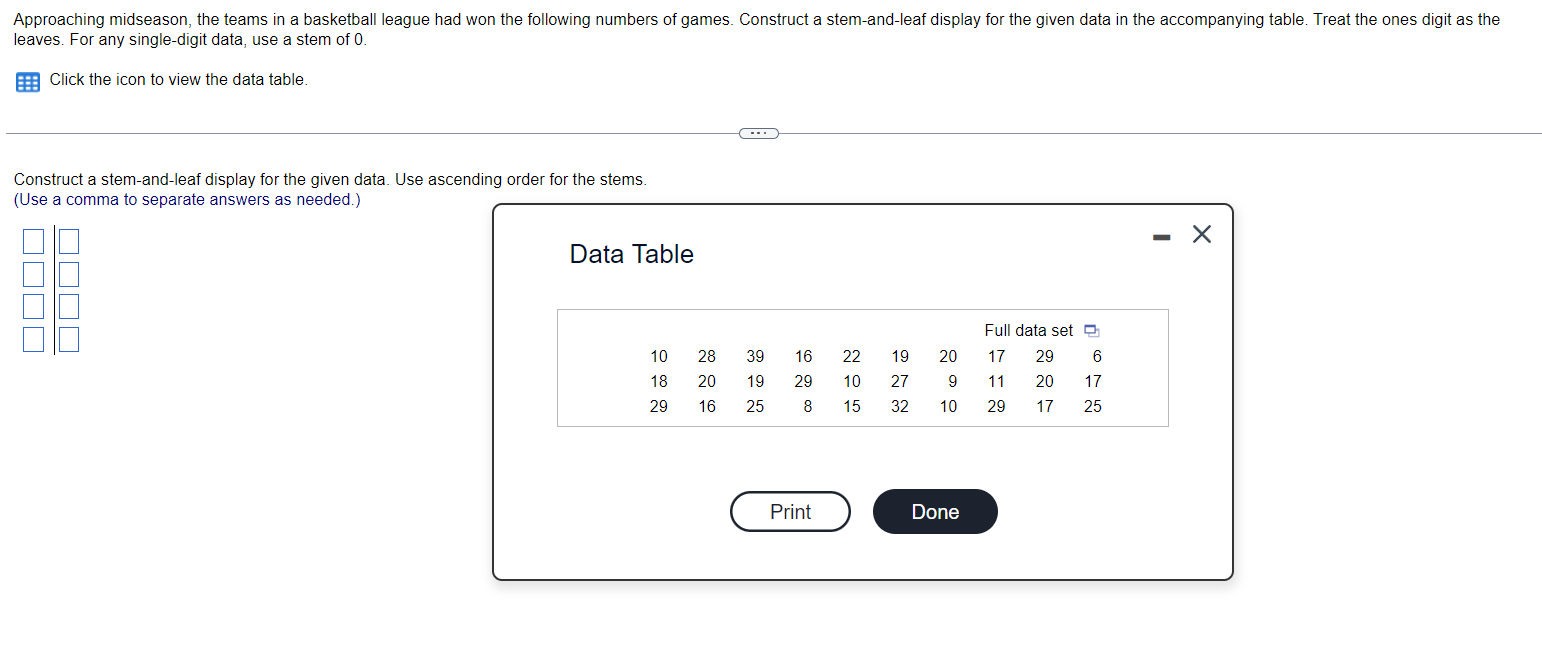Click the blue data table grid icon

pos(26,81)
